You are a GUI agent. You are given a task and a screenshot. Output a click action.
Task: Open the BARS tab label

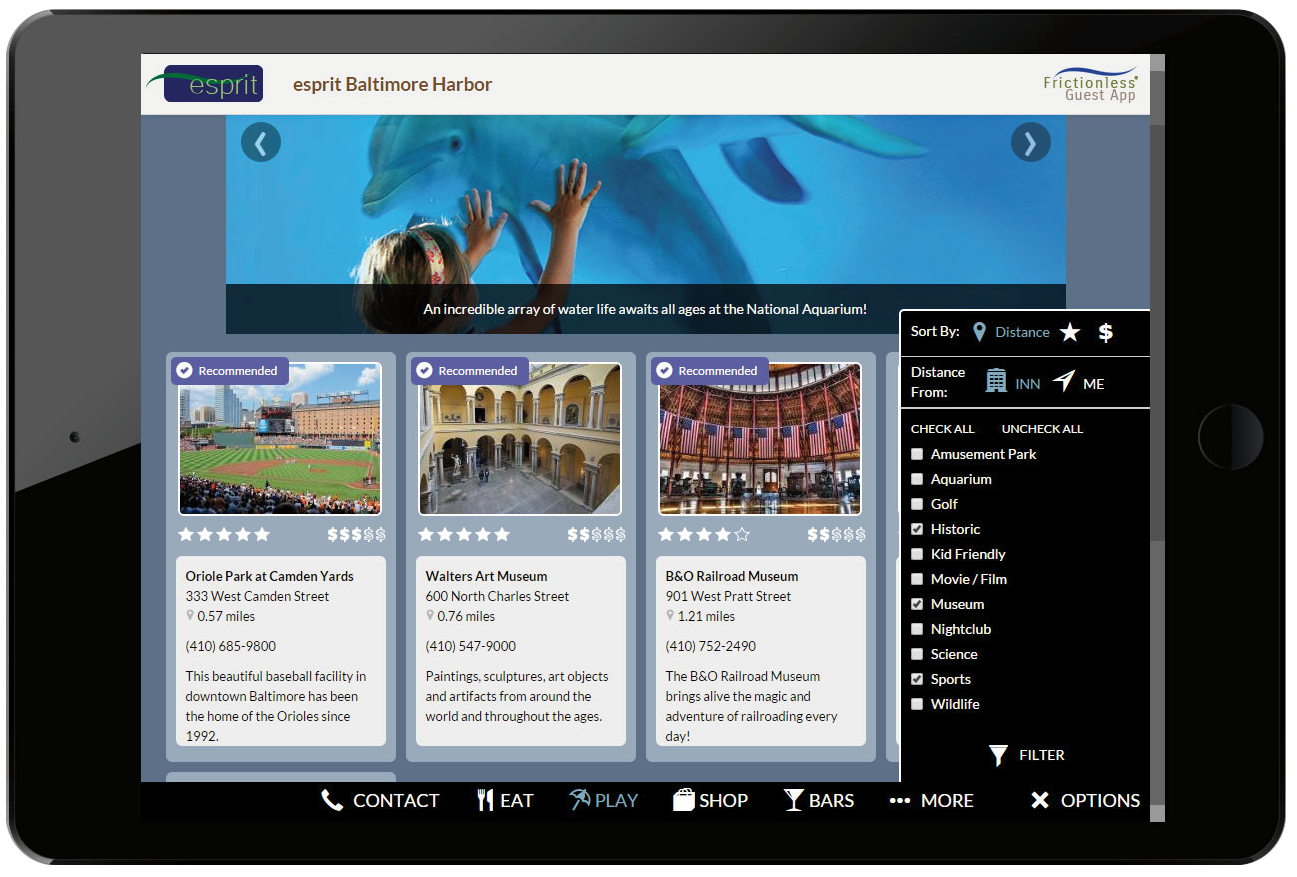832,801
